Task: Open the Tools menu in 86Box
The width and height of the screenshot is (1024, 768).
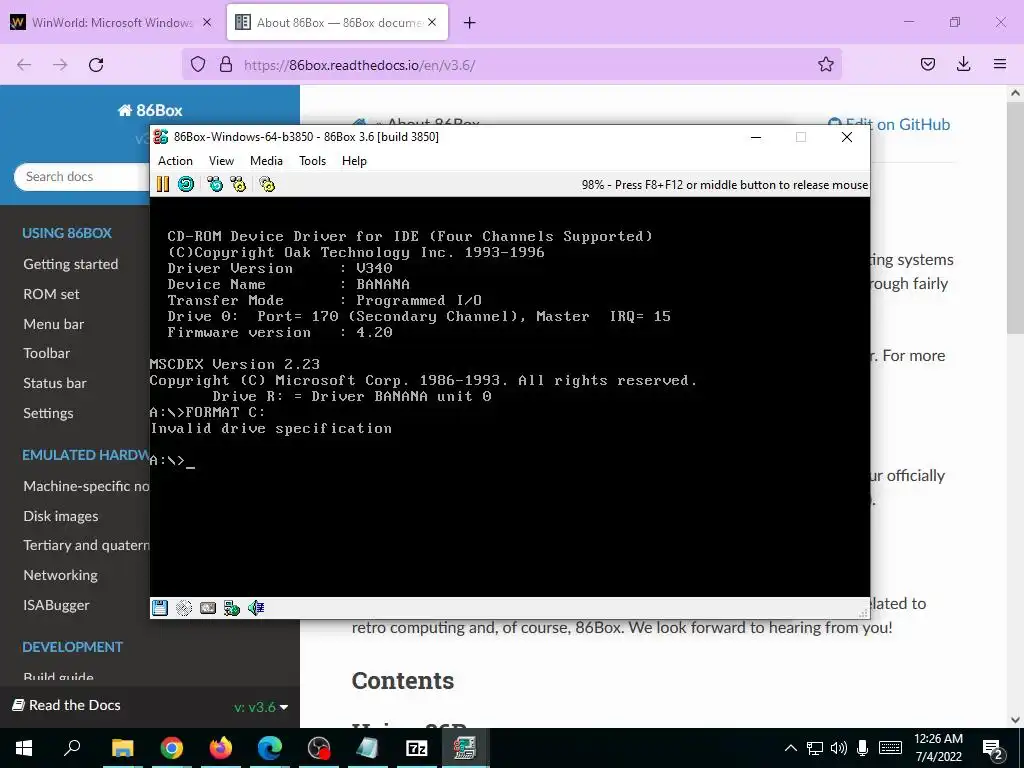Action: tap(312, 161)
